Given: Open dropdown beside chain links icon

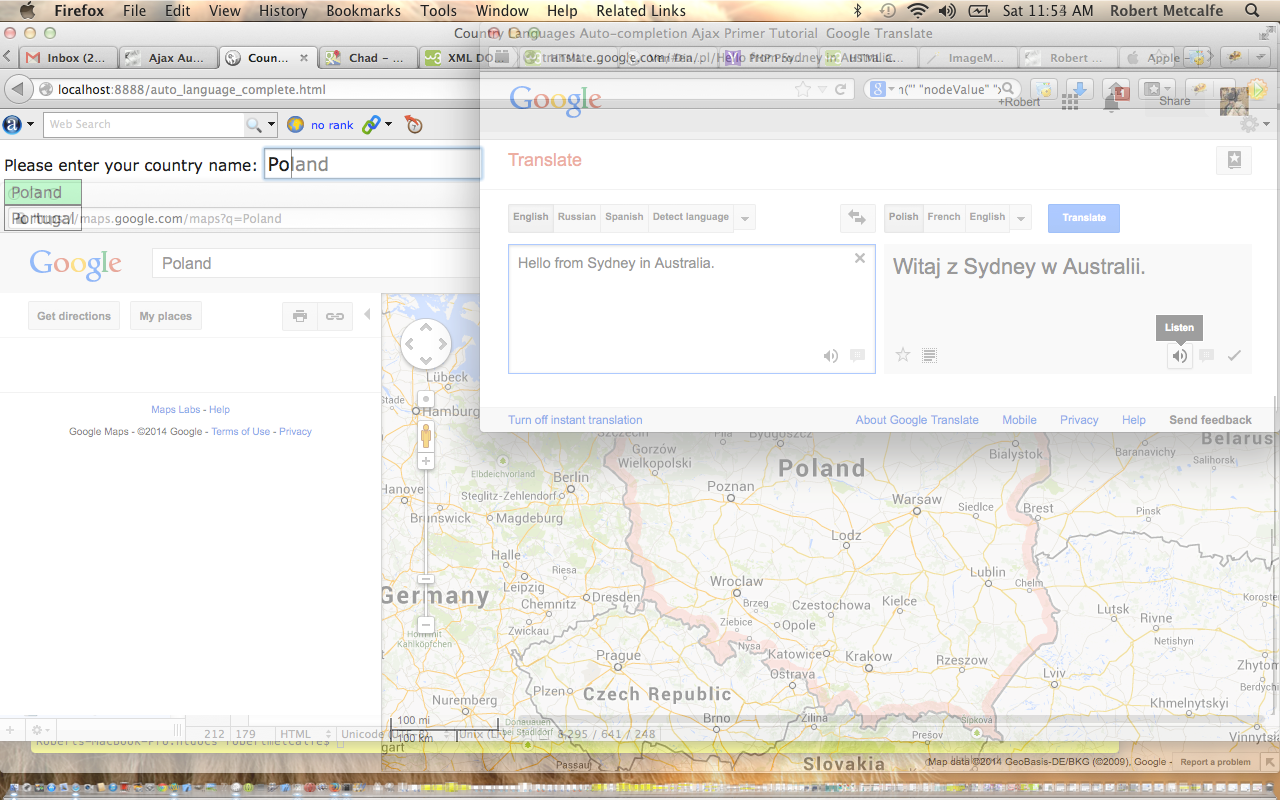Looking at the screenshot, I should tap(388, 125).
